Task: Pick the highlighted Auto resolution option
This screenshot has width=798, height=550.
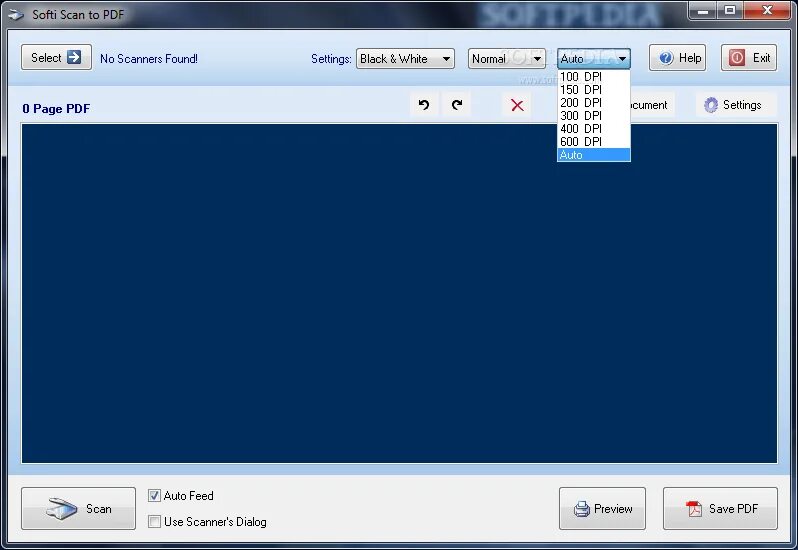Action: (x=593, y=155)
